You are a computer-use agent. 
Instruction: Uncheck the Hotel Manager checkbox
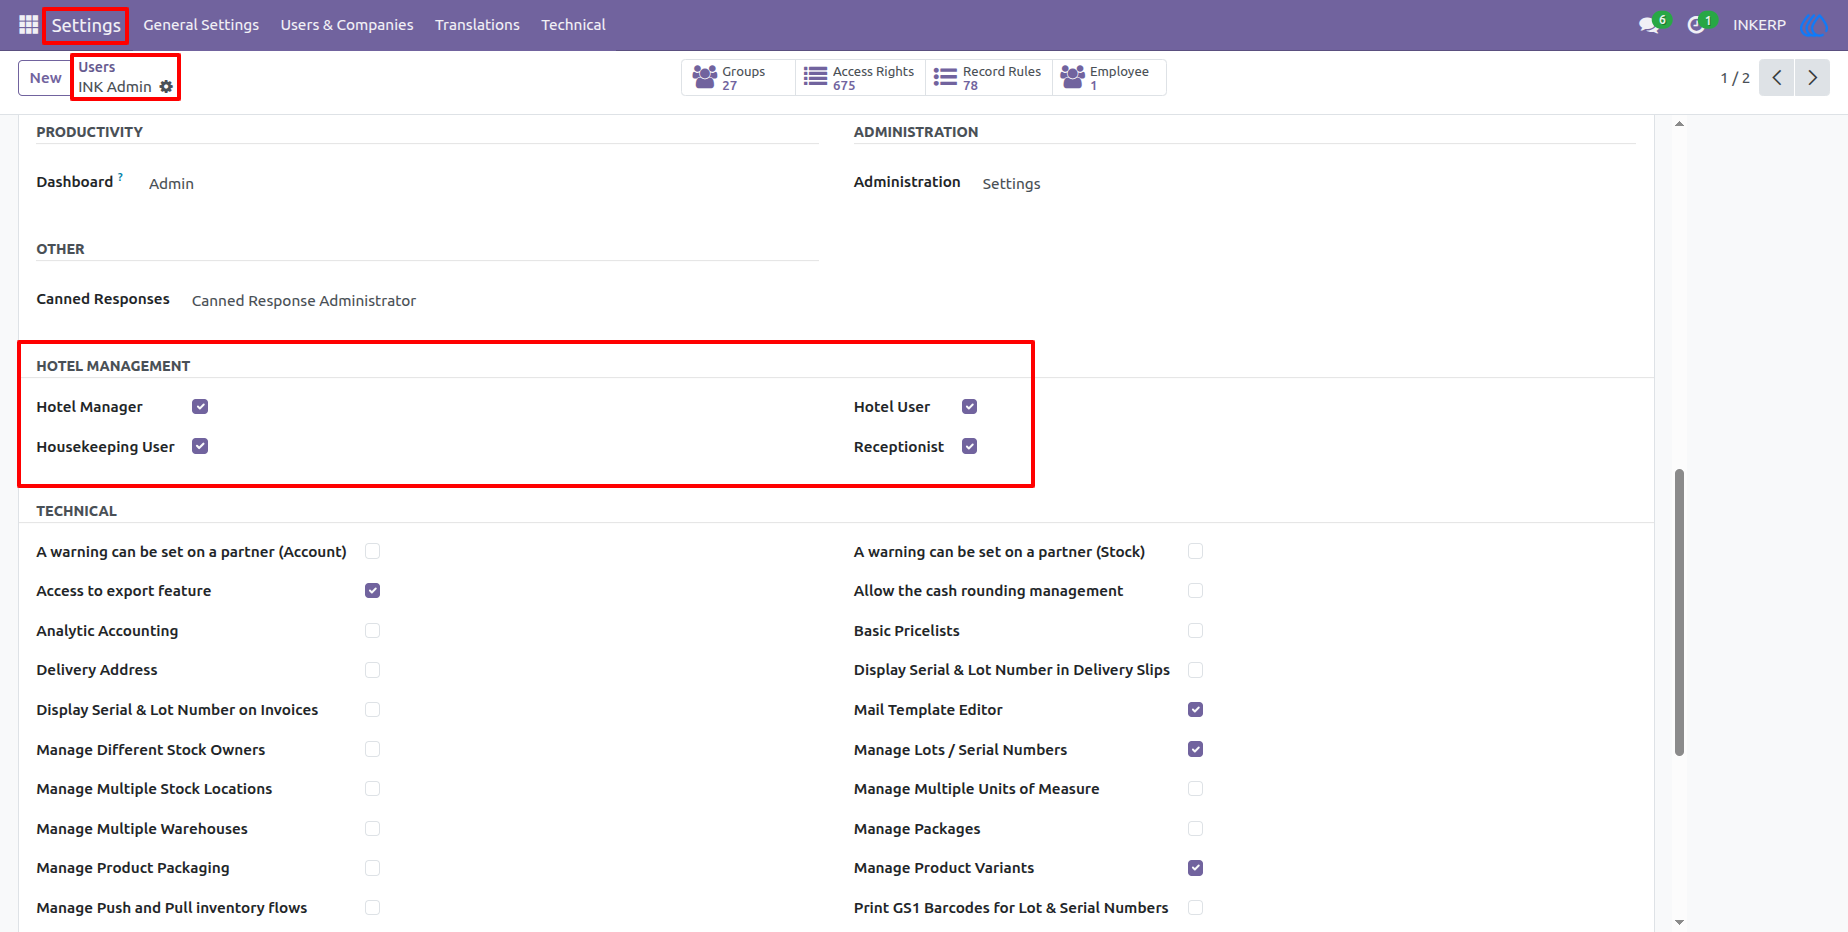pyautogui.click(x=200, y=407)
